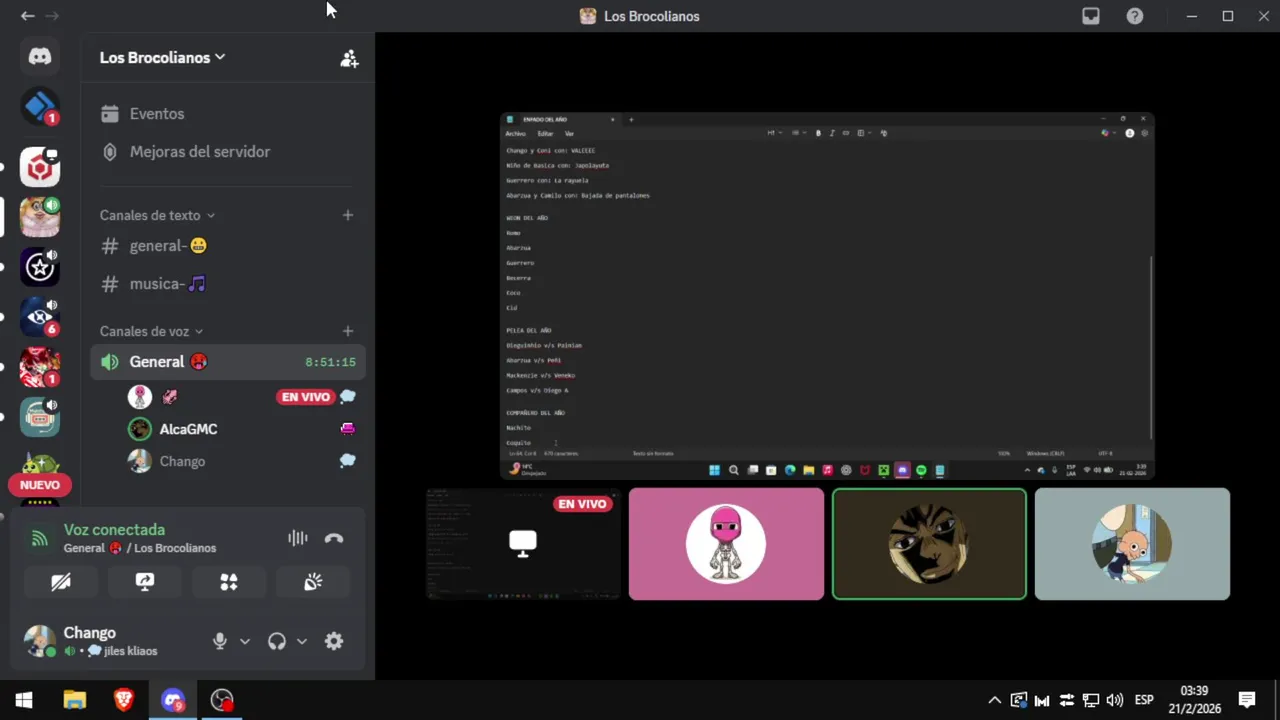1280x720 pixels.
Task: Click the Voz conectada label
Action: pos(114,530)
